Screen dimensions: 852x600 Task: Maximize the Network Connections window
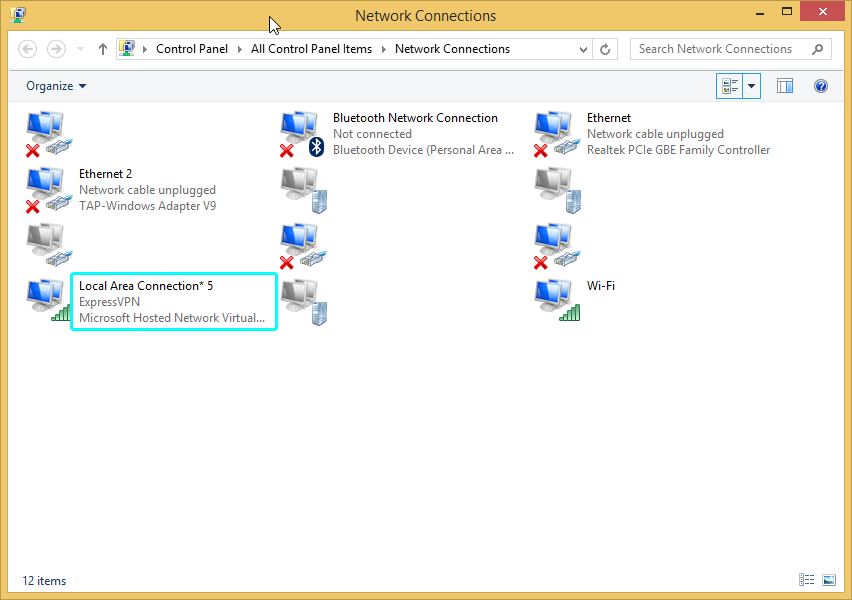pos(787,11)
